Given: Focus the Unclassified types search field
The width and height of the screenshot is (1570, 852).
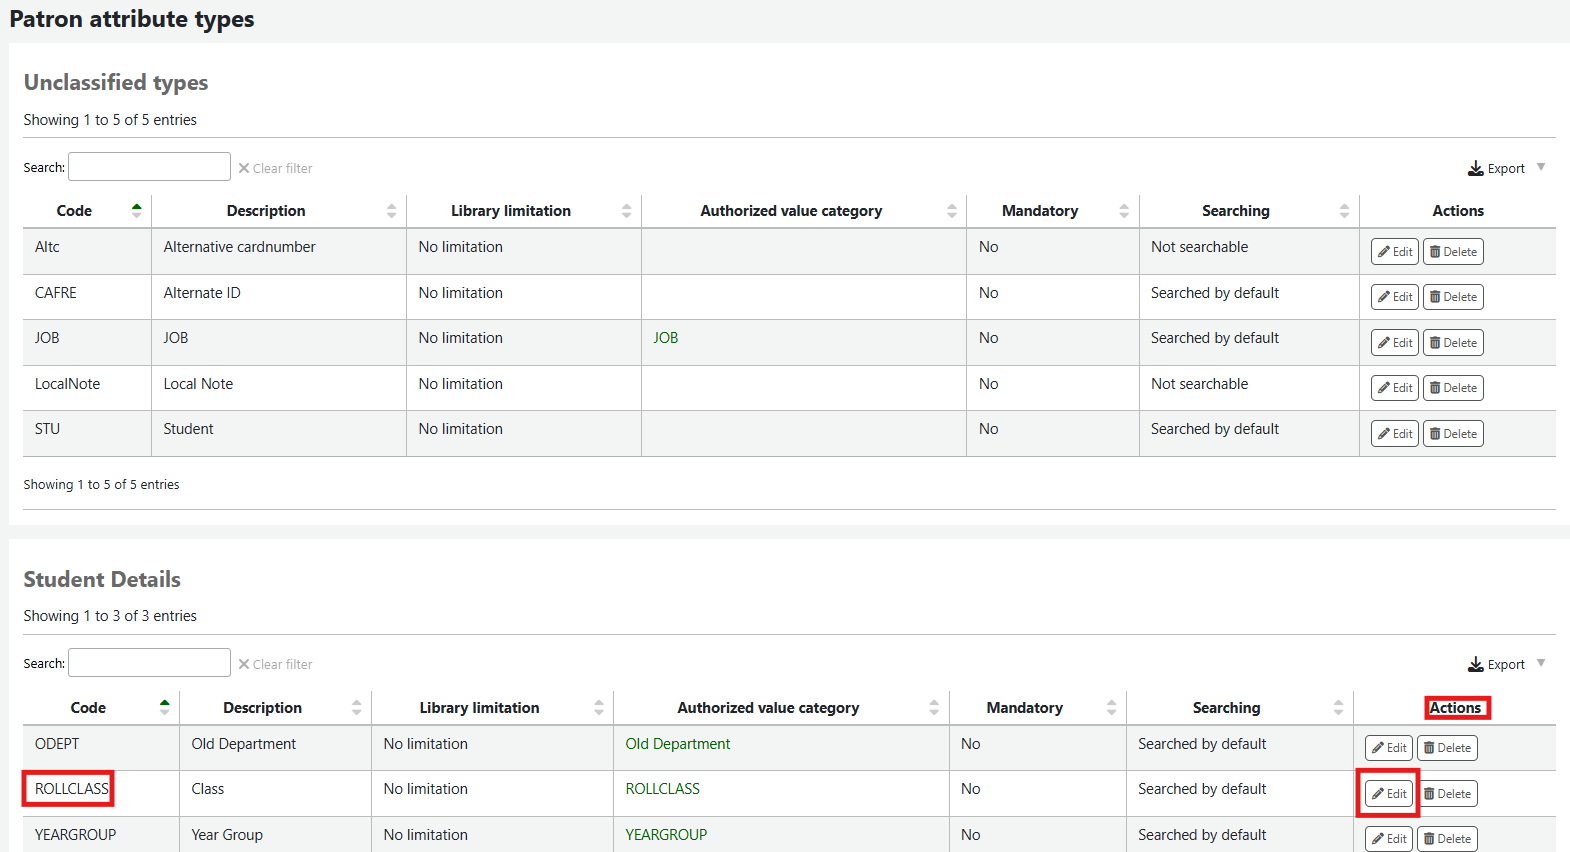Looking at the screenshot, I should tap(149, 167).
